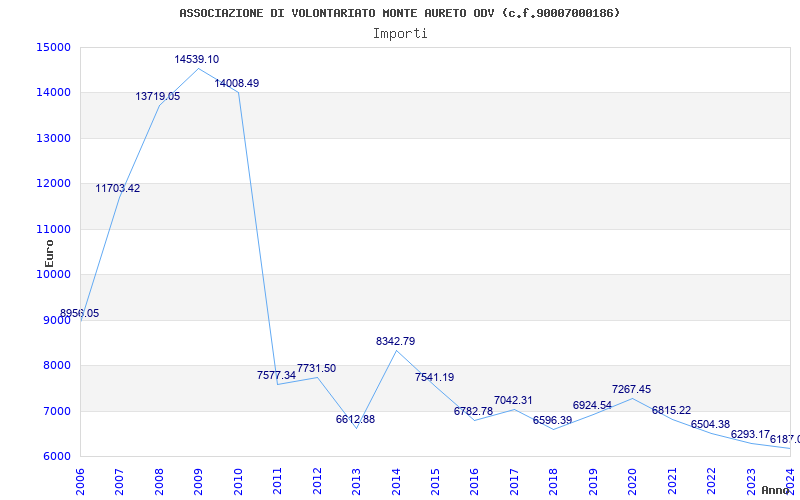Click the 2023 year label
Viewport: 800px width, 500px height.
coord(751,482)
